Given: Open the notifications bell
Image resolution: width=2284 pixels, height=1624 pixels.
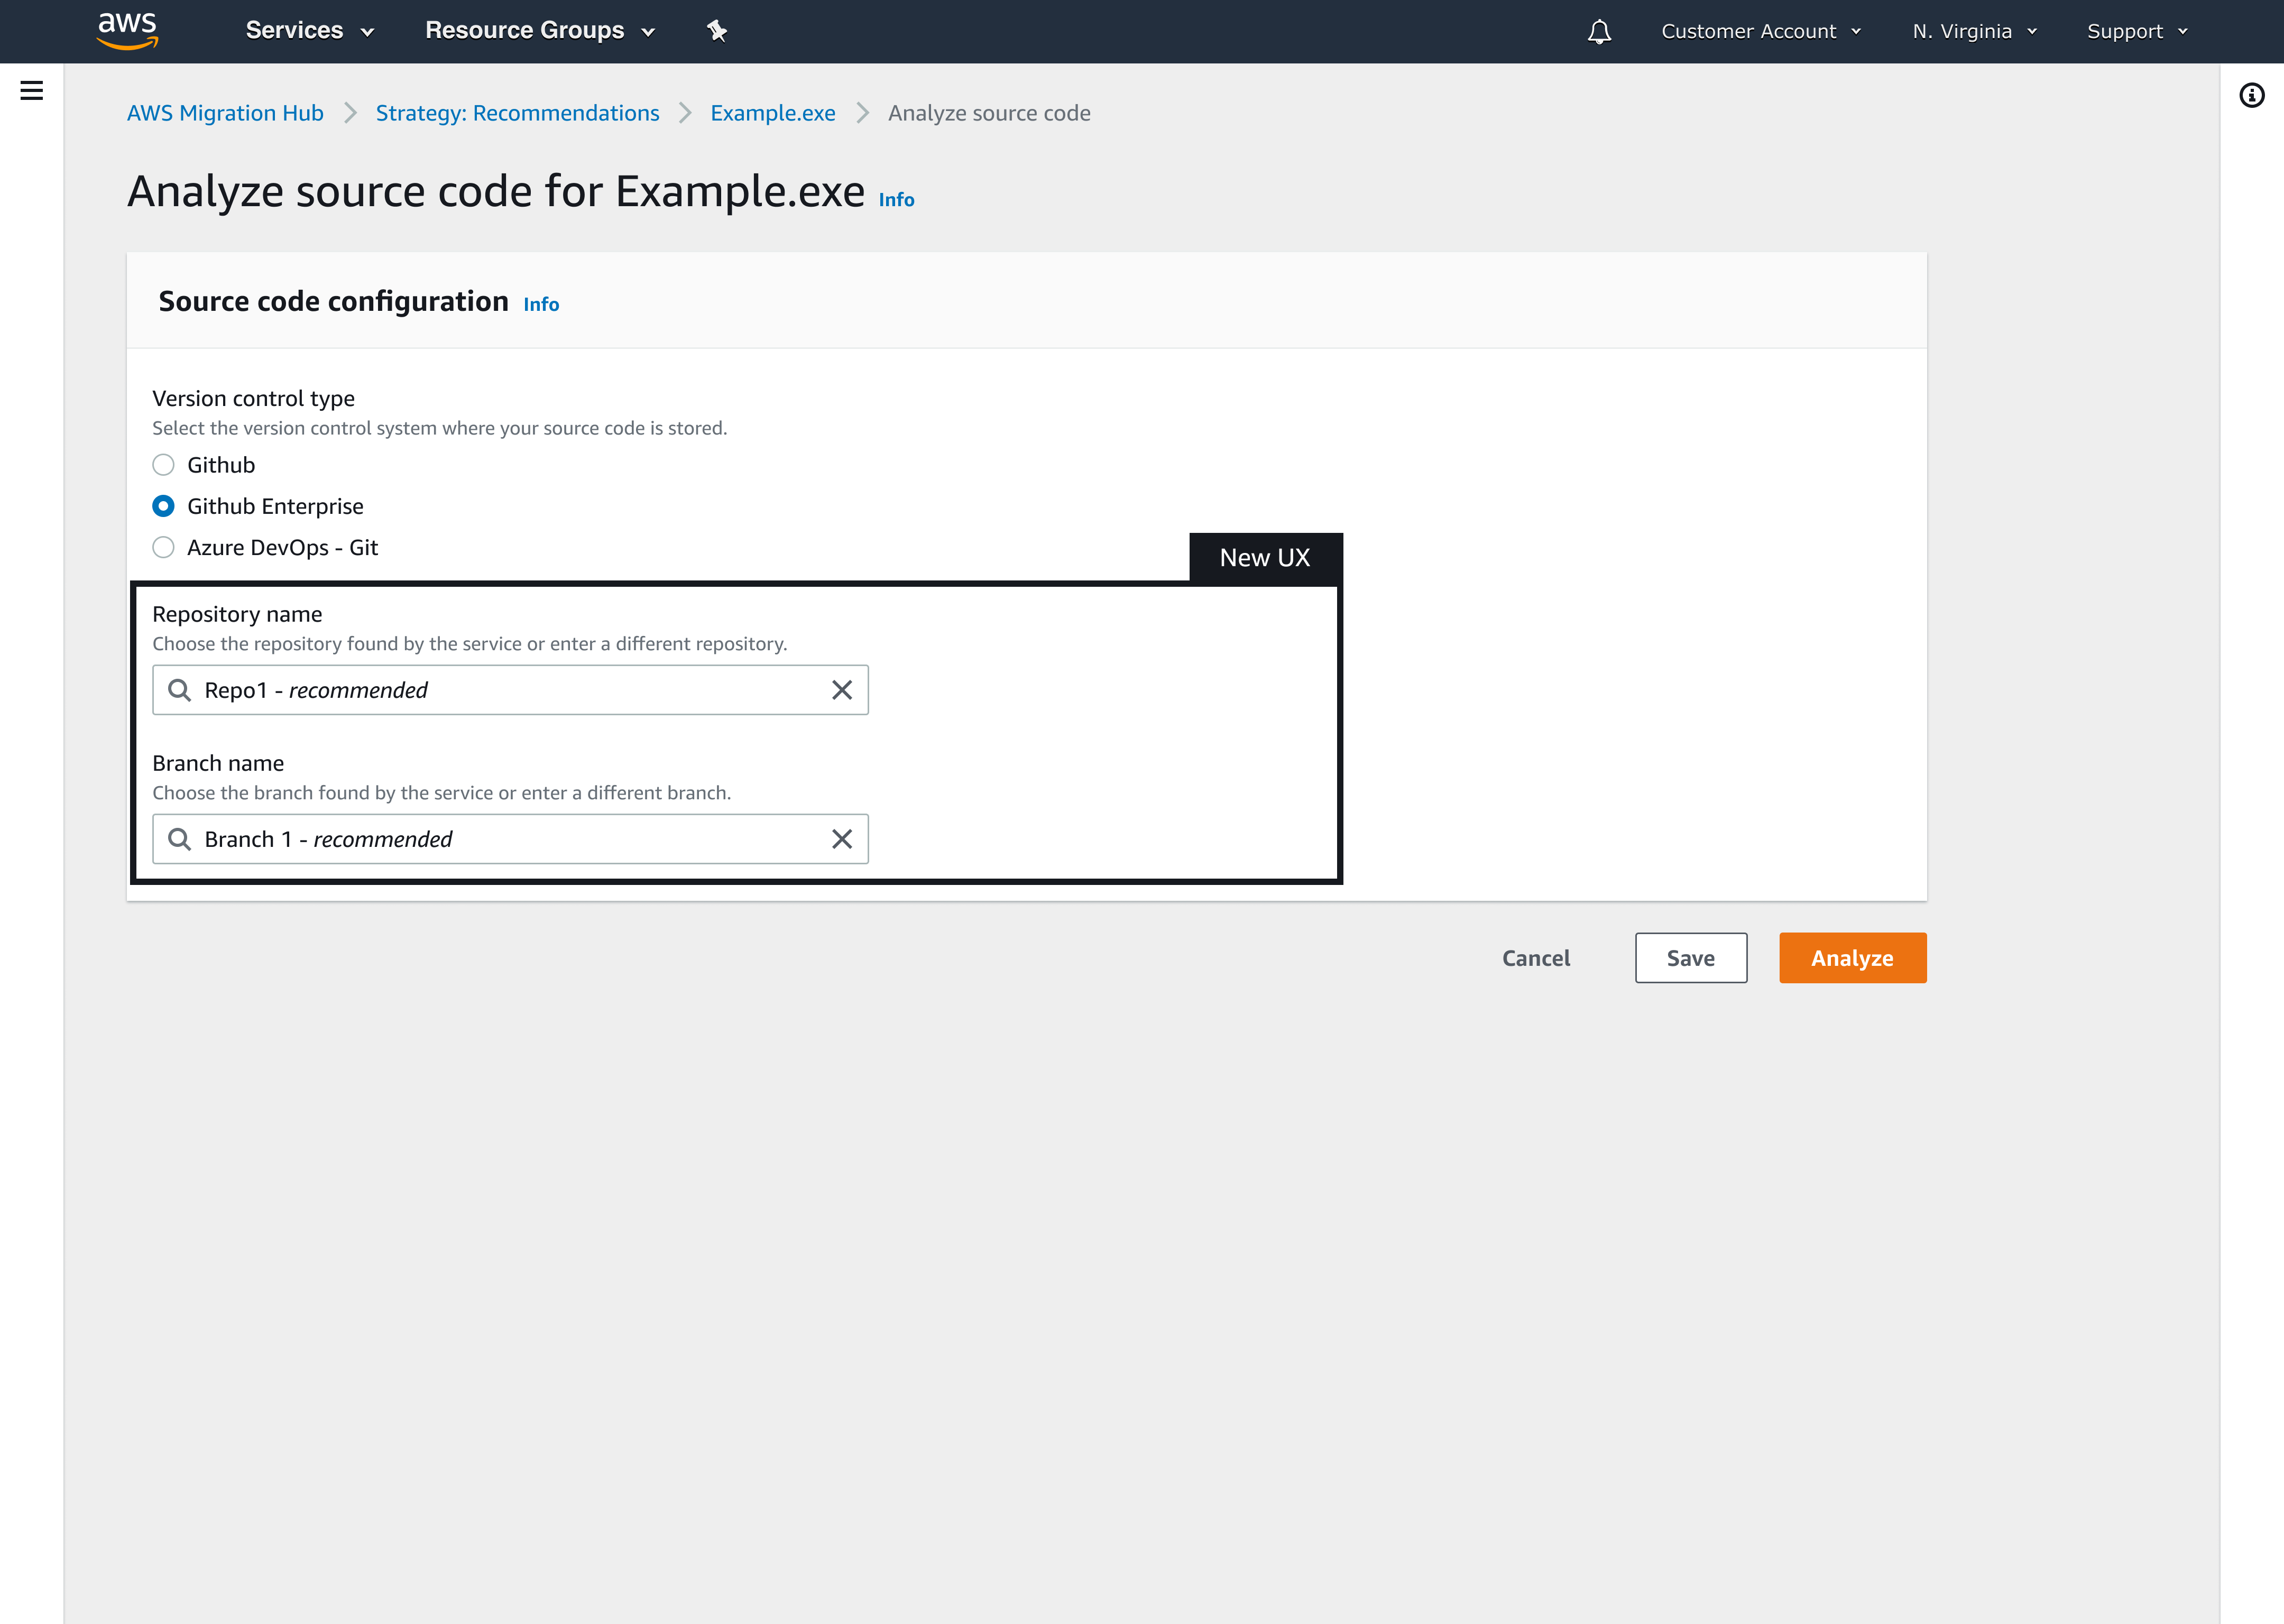Looking at the screenshot, I should pyautogui.click(x=1599, y=32).
